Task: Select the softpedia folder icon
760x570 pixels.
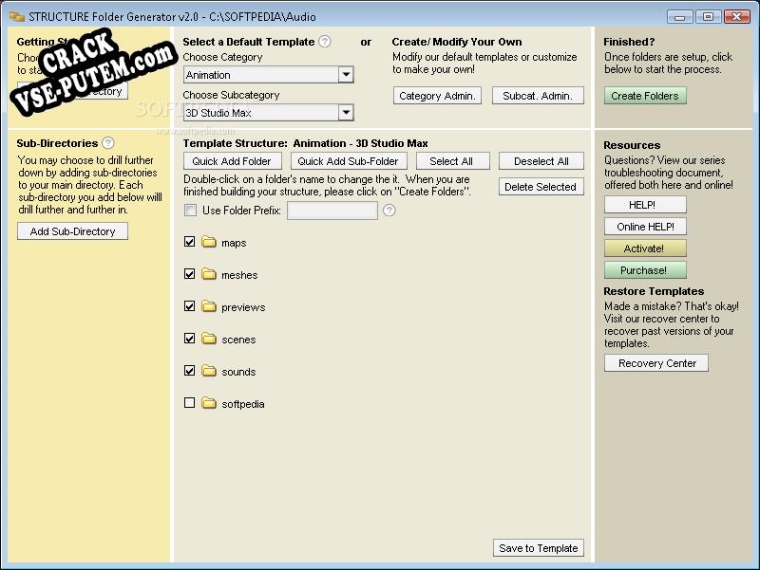Action: click(x=209, y=403)
